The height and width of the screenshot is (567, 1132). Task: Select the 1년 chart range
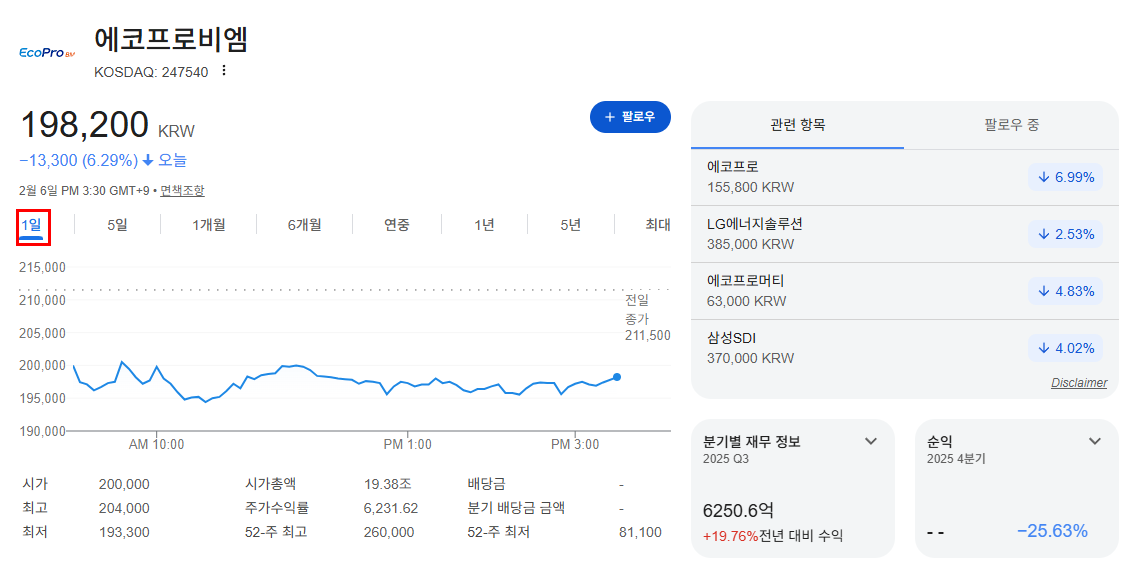click(x=484, y=225)
